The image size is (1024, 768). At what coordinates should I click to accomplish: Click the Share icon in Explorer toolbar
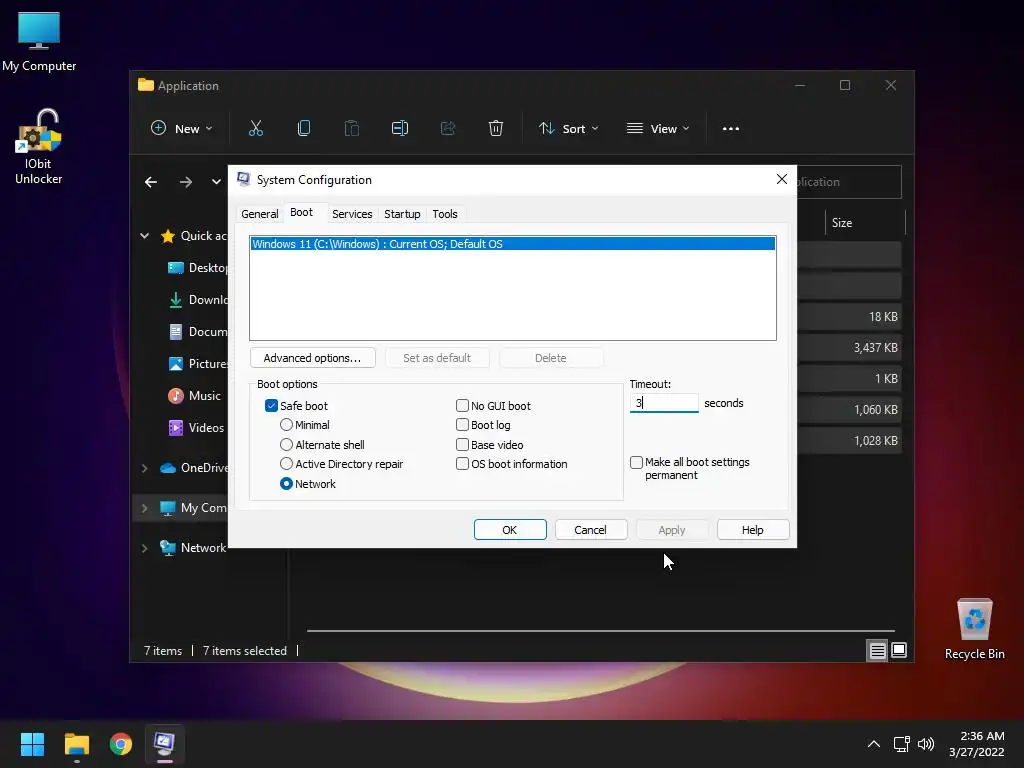pyautogui.click(x=448, y=129)
